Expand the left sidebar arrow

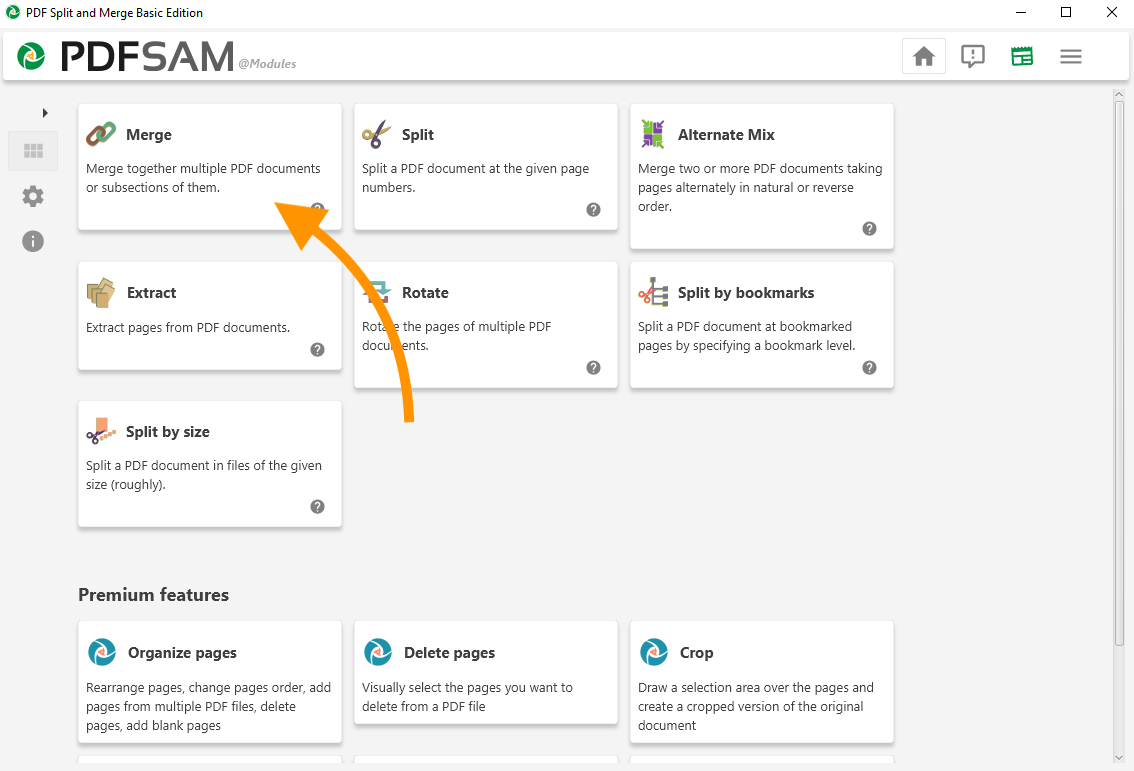45,113
